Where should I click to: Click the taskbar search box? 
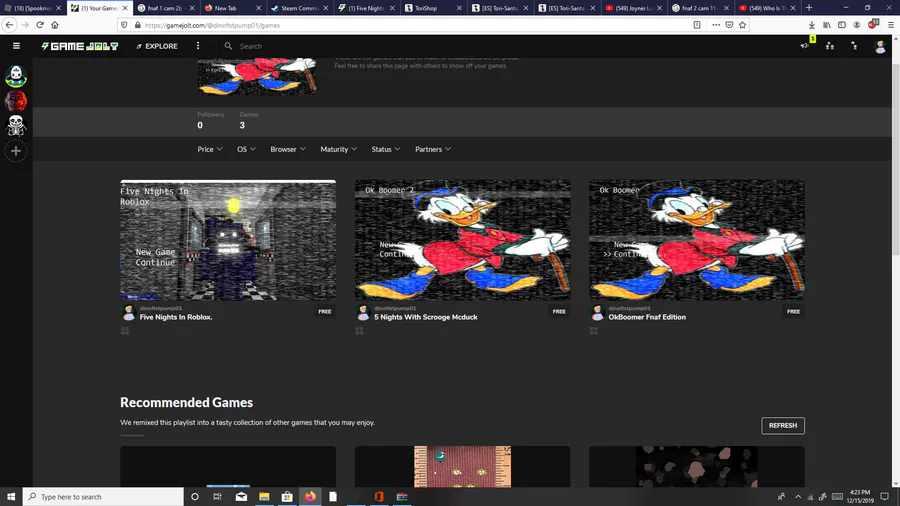103,496
